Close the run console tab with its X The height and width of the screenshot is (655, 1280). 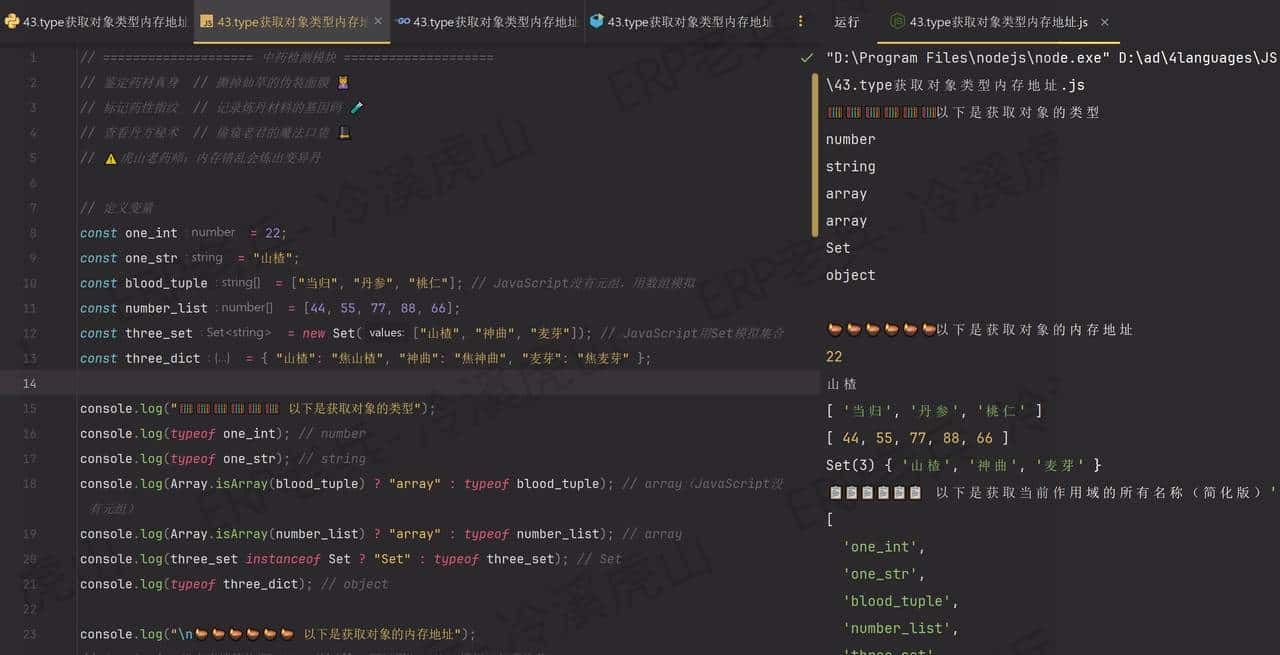click(x=1104, y=21)
